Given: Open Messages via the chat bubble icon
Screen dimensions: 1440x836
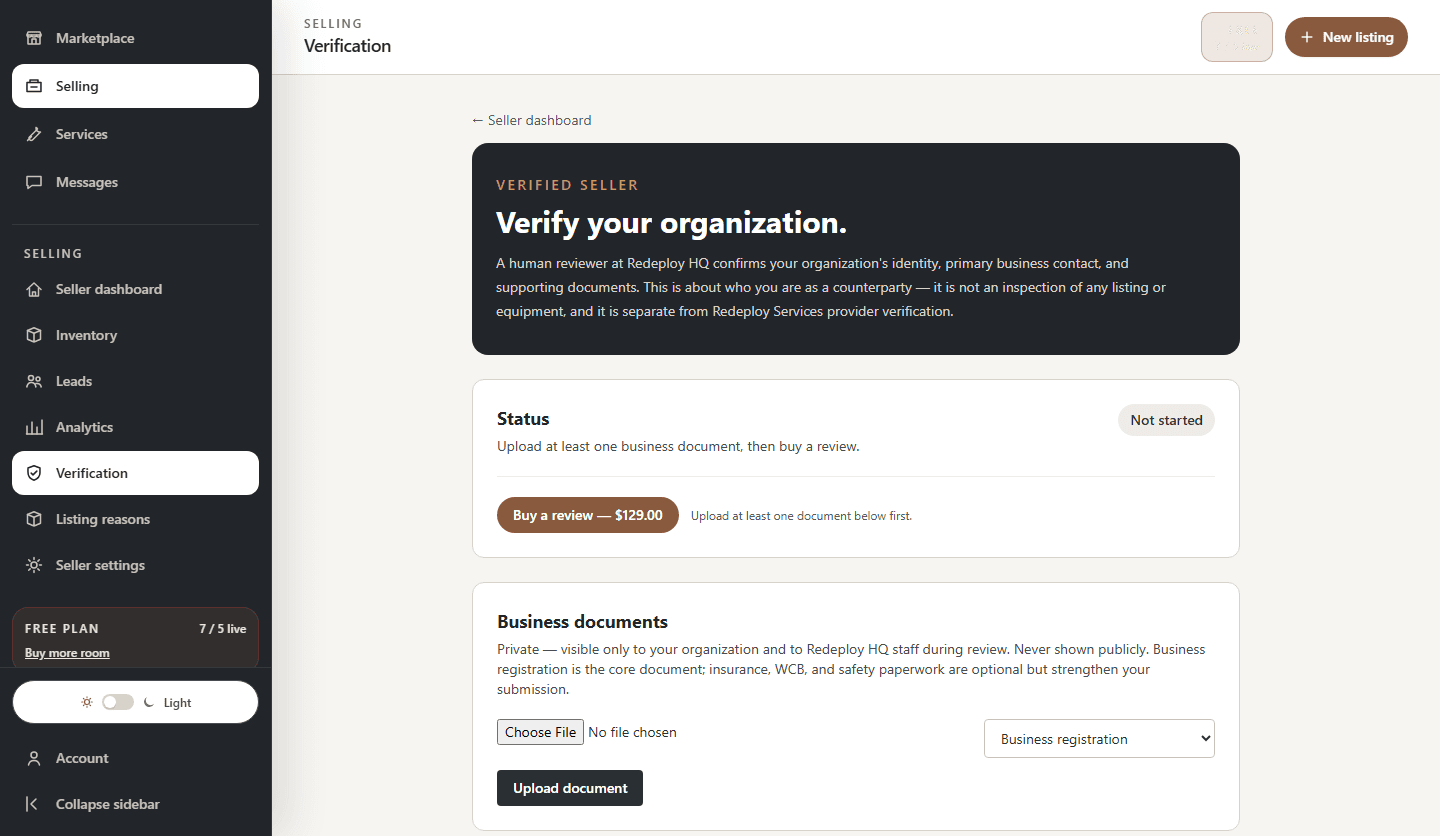Looking at the screenshot, I should click(x=34, y=182).
